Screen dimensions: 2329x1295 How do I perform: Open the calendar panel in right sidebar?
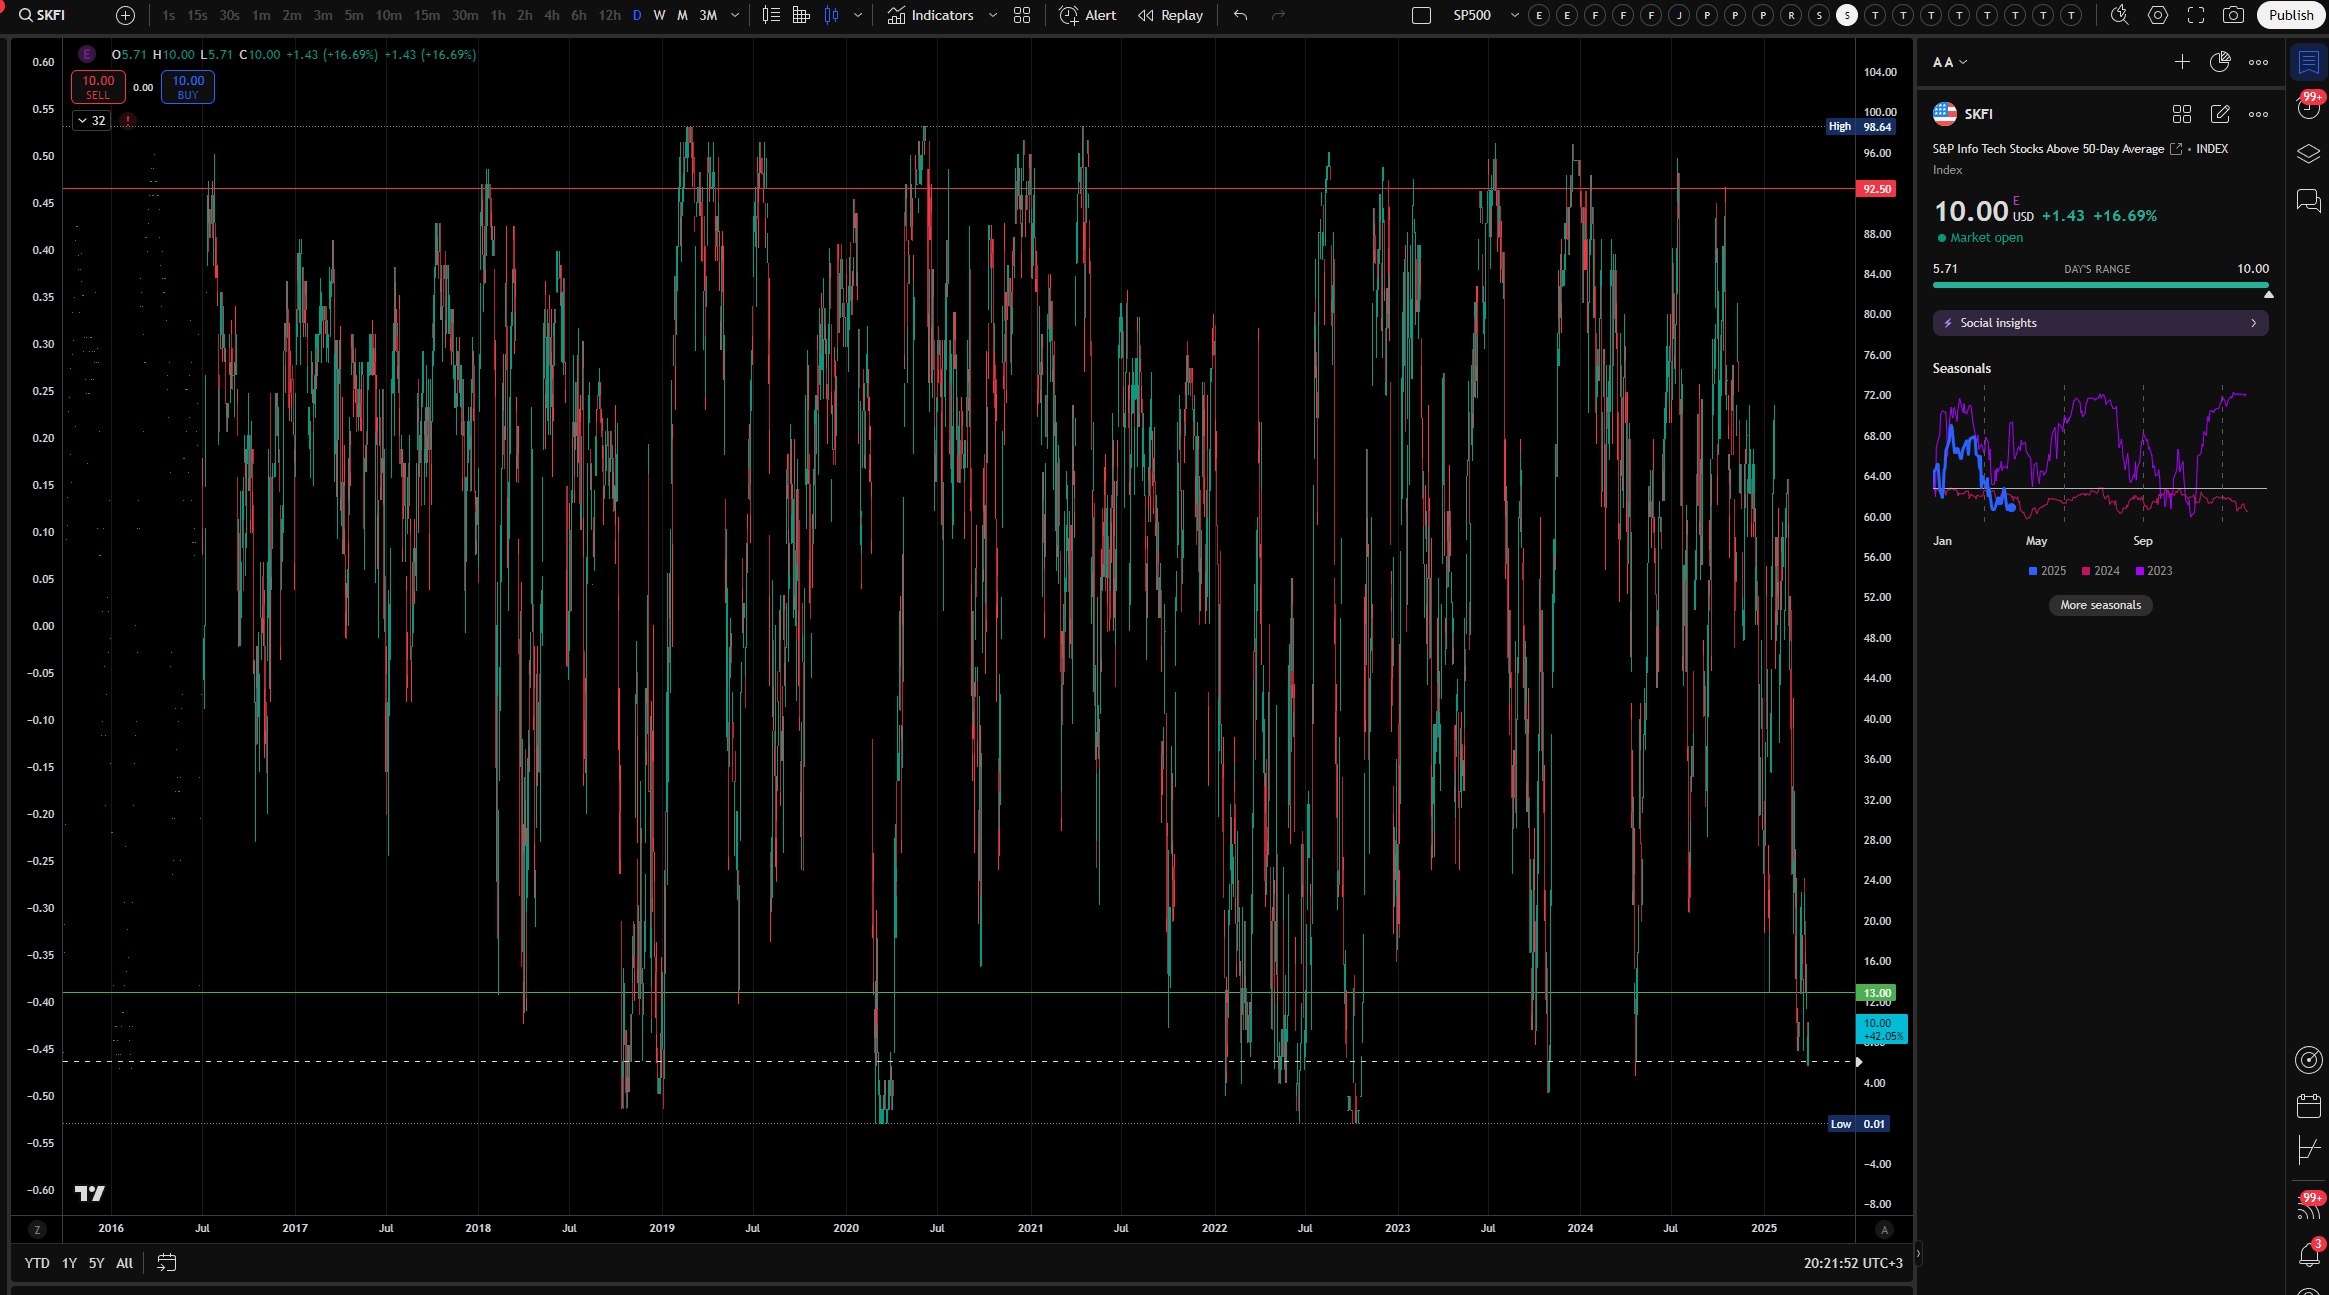2309,1105
